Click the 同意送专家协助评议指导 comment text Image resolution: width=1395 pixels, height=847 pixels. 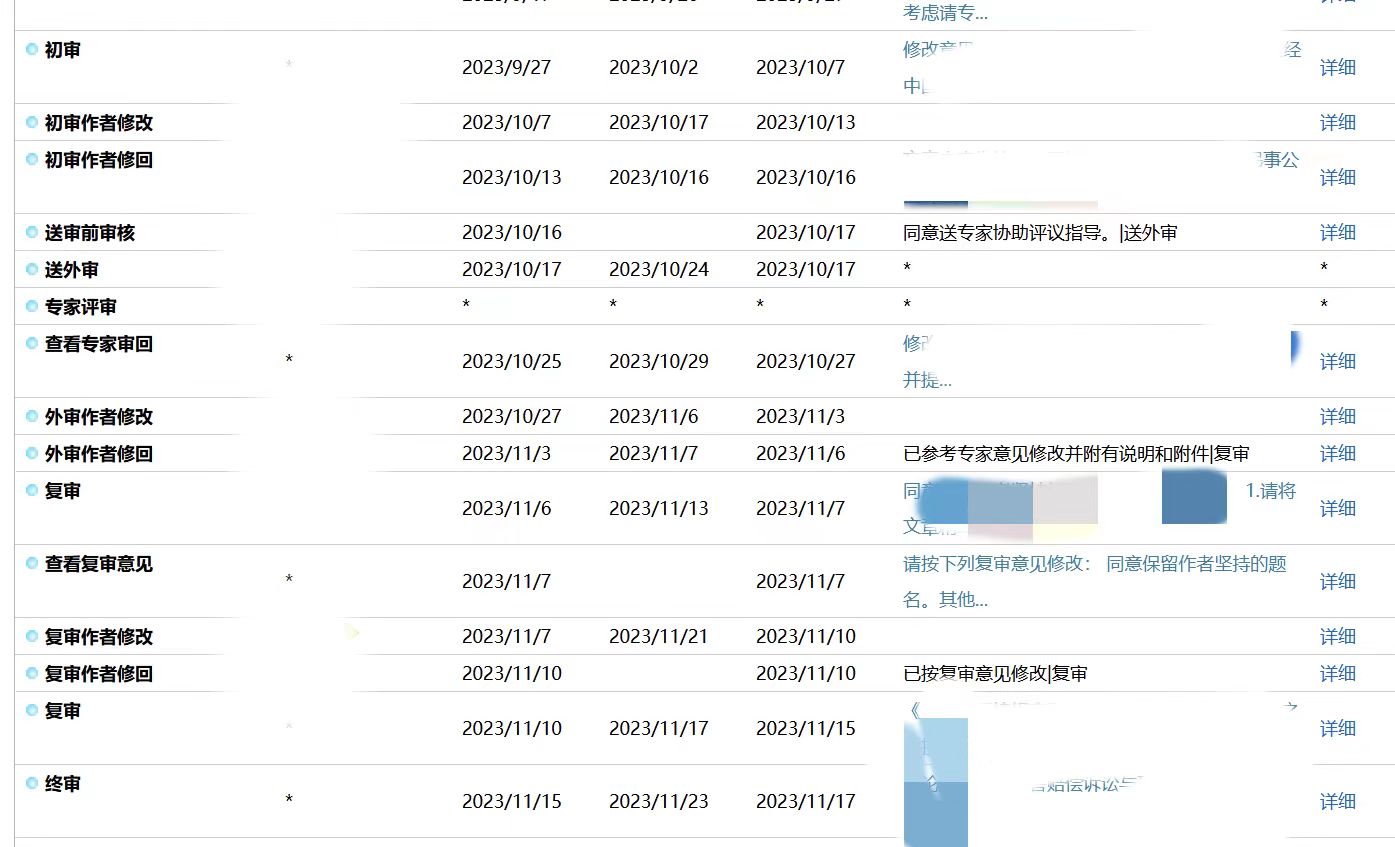(1039, 232)
